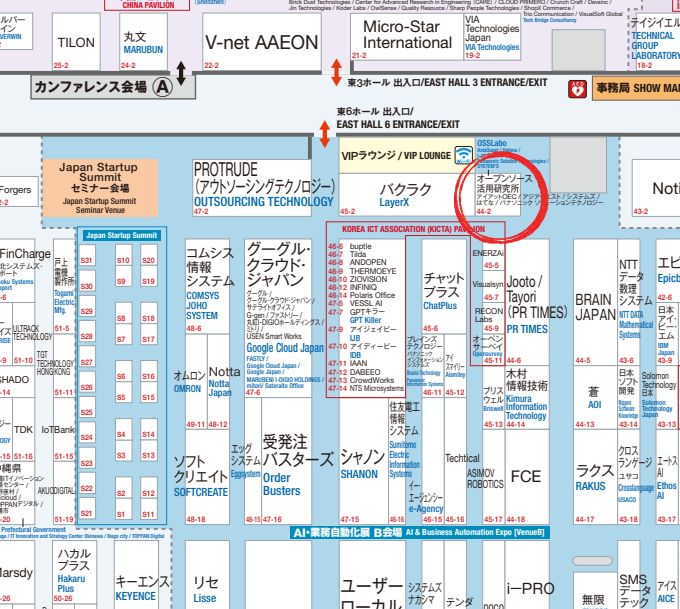This screenshot has height=609, width=680.
Task: Select the Notta Japan booth 48-12
Action: tap(219, 382)
